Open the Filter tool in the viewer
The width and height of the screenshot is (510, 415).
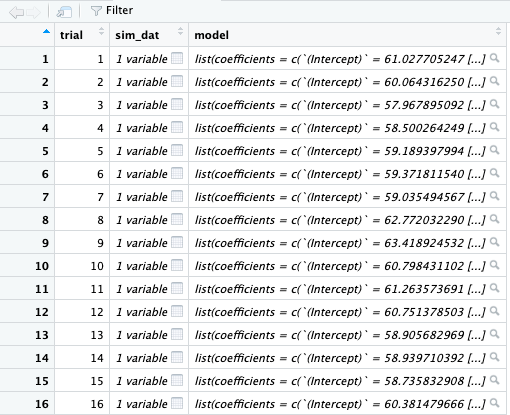point(112,11)
